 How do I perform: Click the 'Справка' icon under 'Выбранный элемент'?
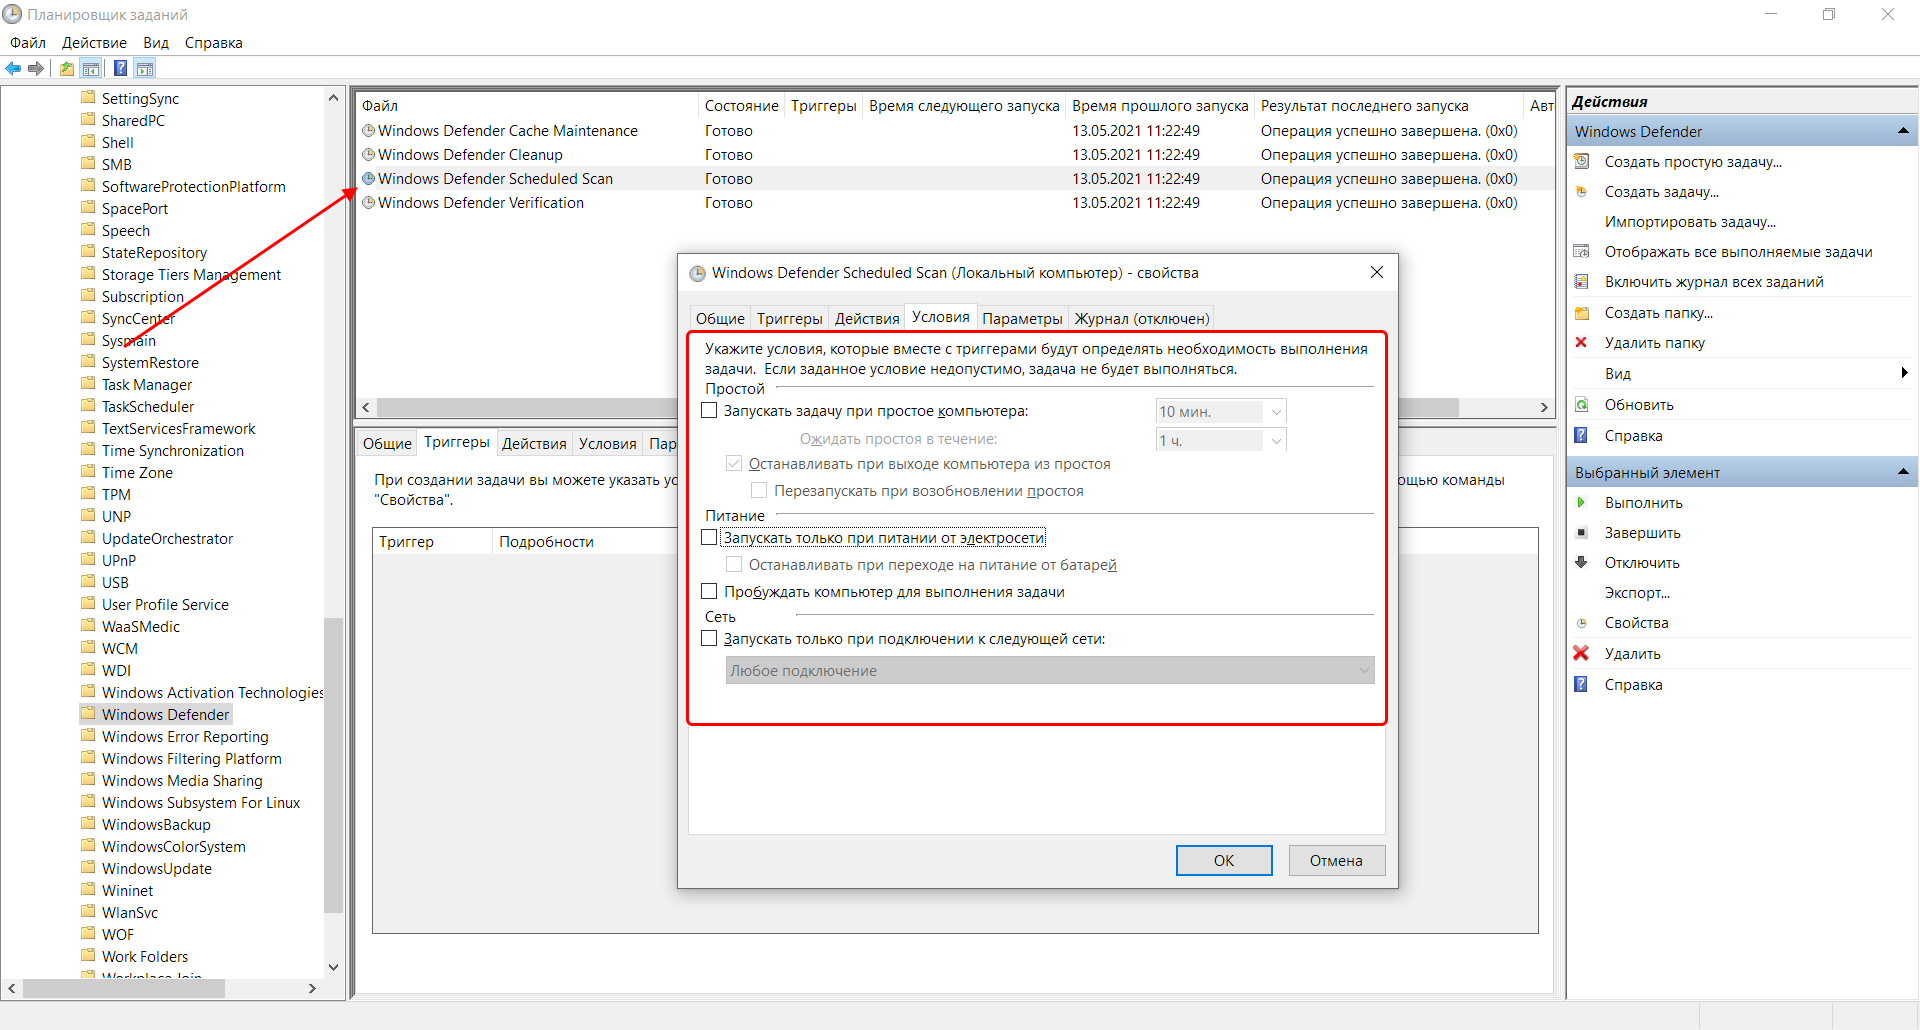point(1581,684)
